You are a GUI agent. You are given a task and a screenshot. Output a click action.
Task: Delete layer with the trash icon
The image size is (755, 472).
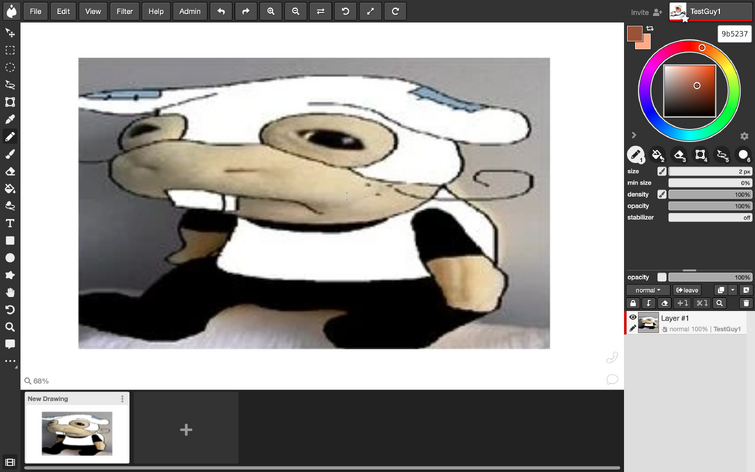[x=746, y=303]
